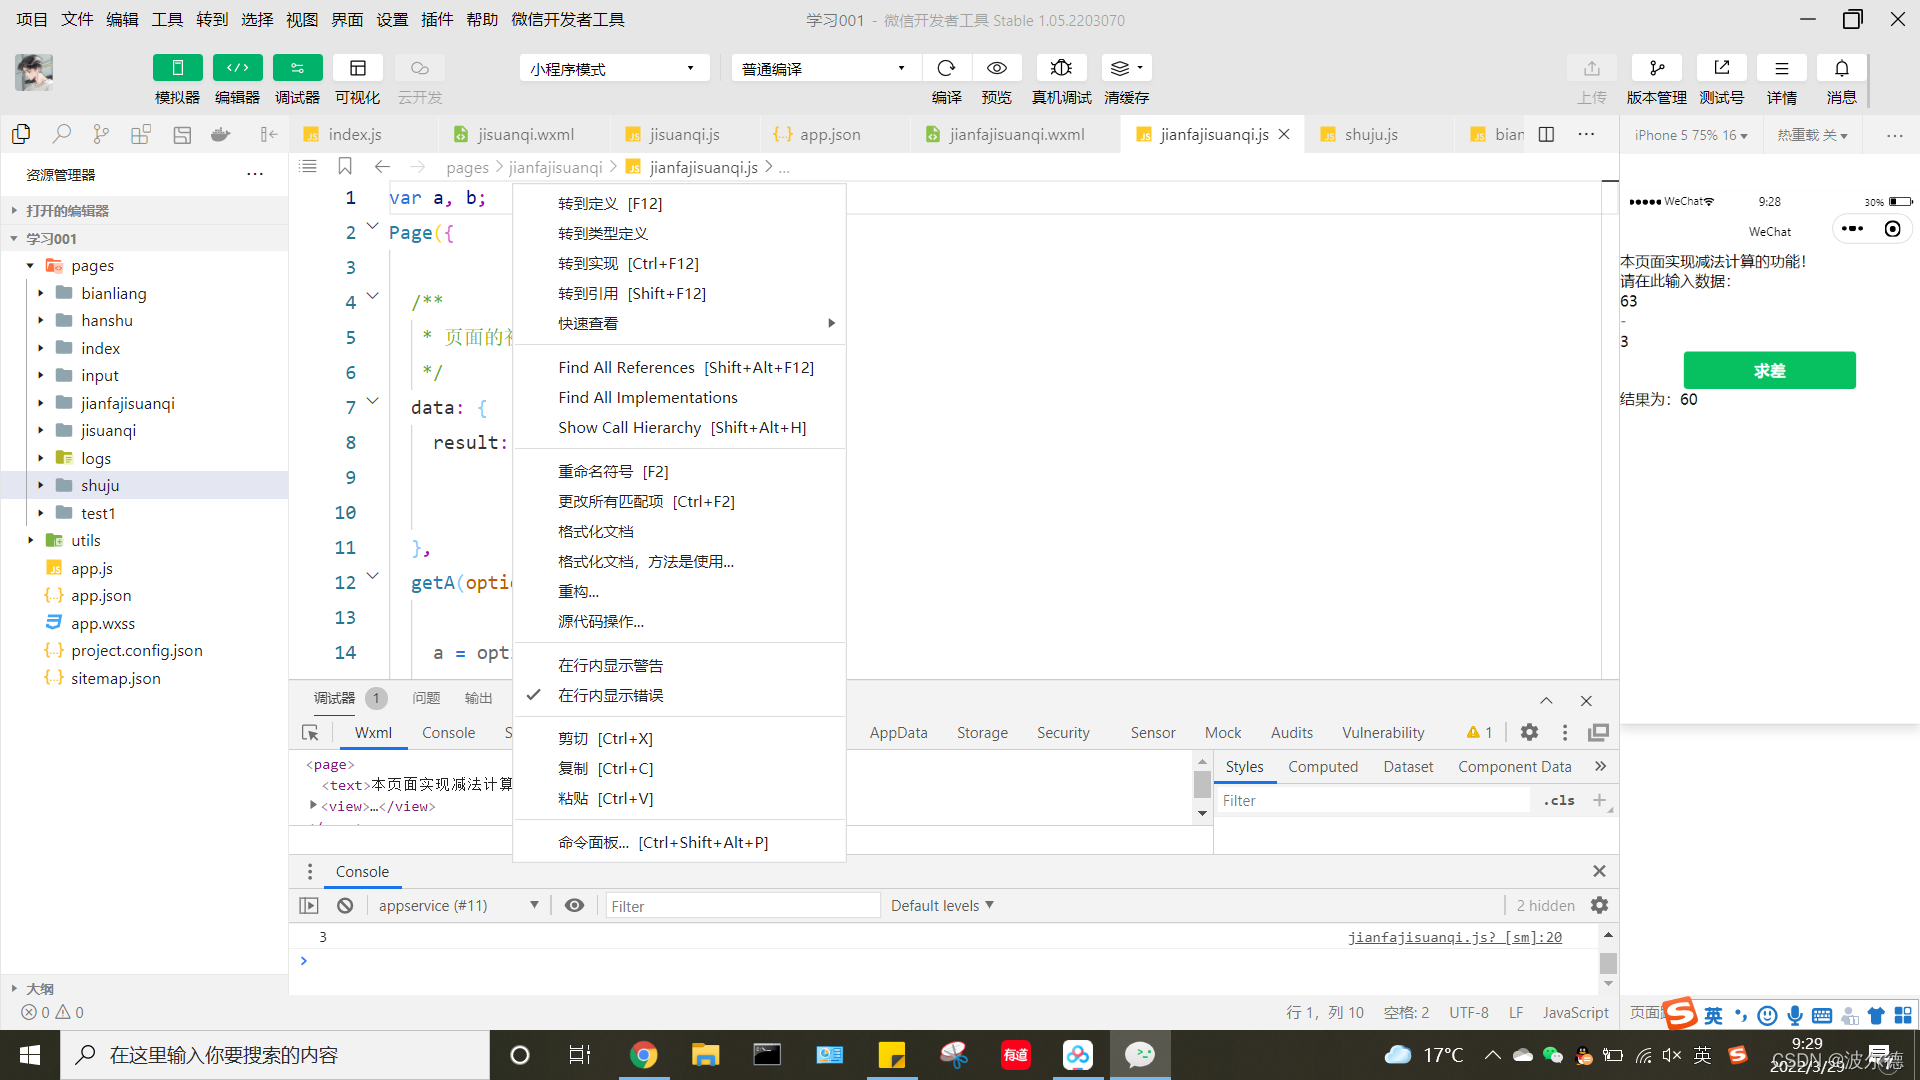Image resolution: width=1920 pixels, height=1080 pixels.
Task: Click the search icon in the sidebar
Action: [62, 134]
